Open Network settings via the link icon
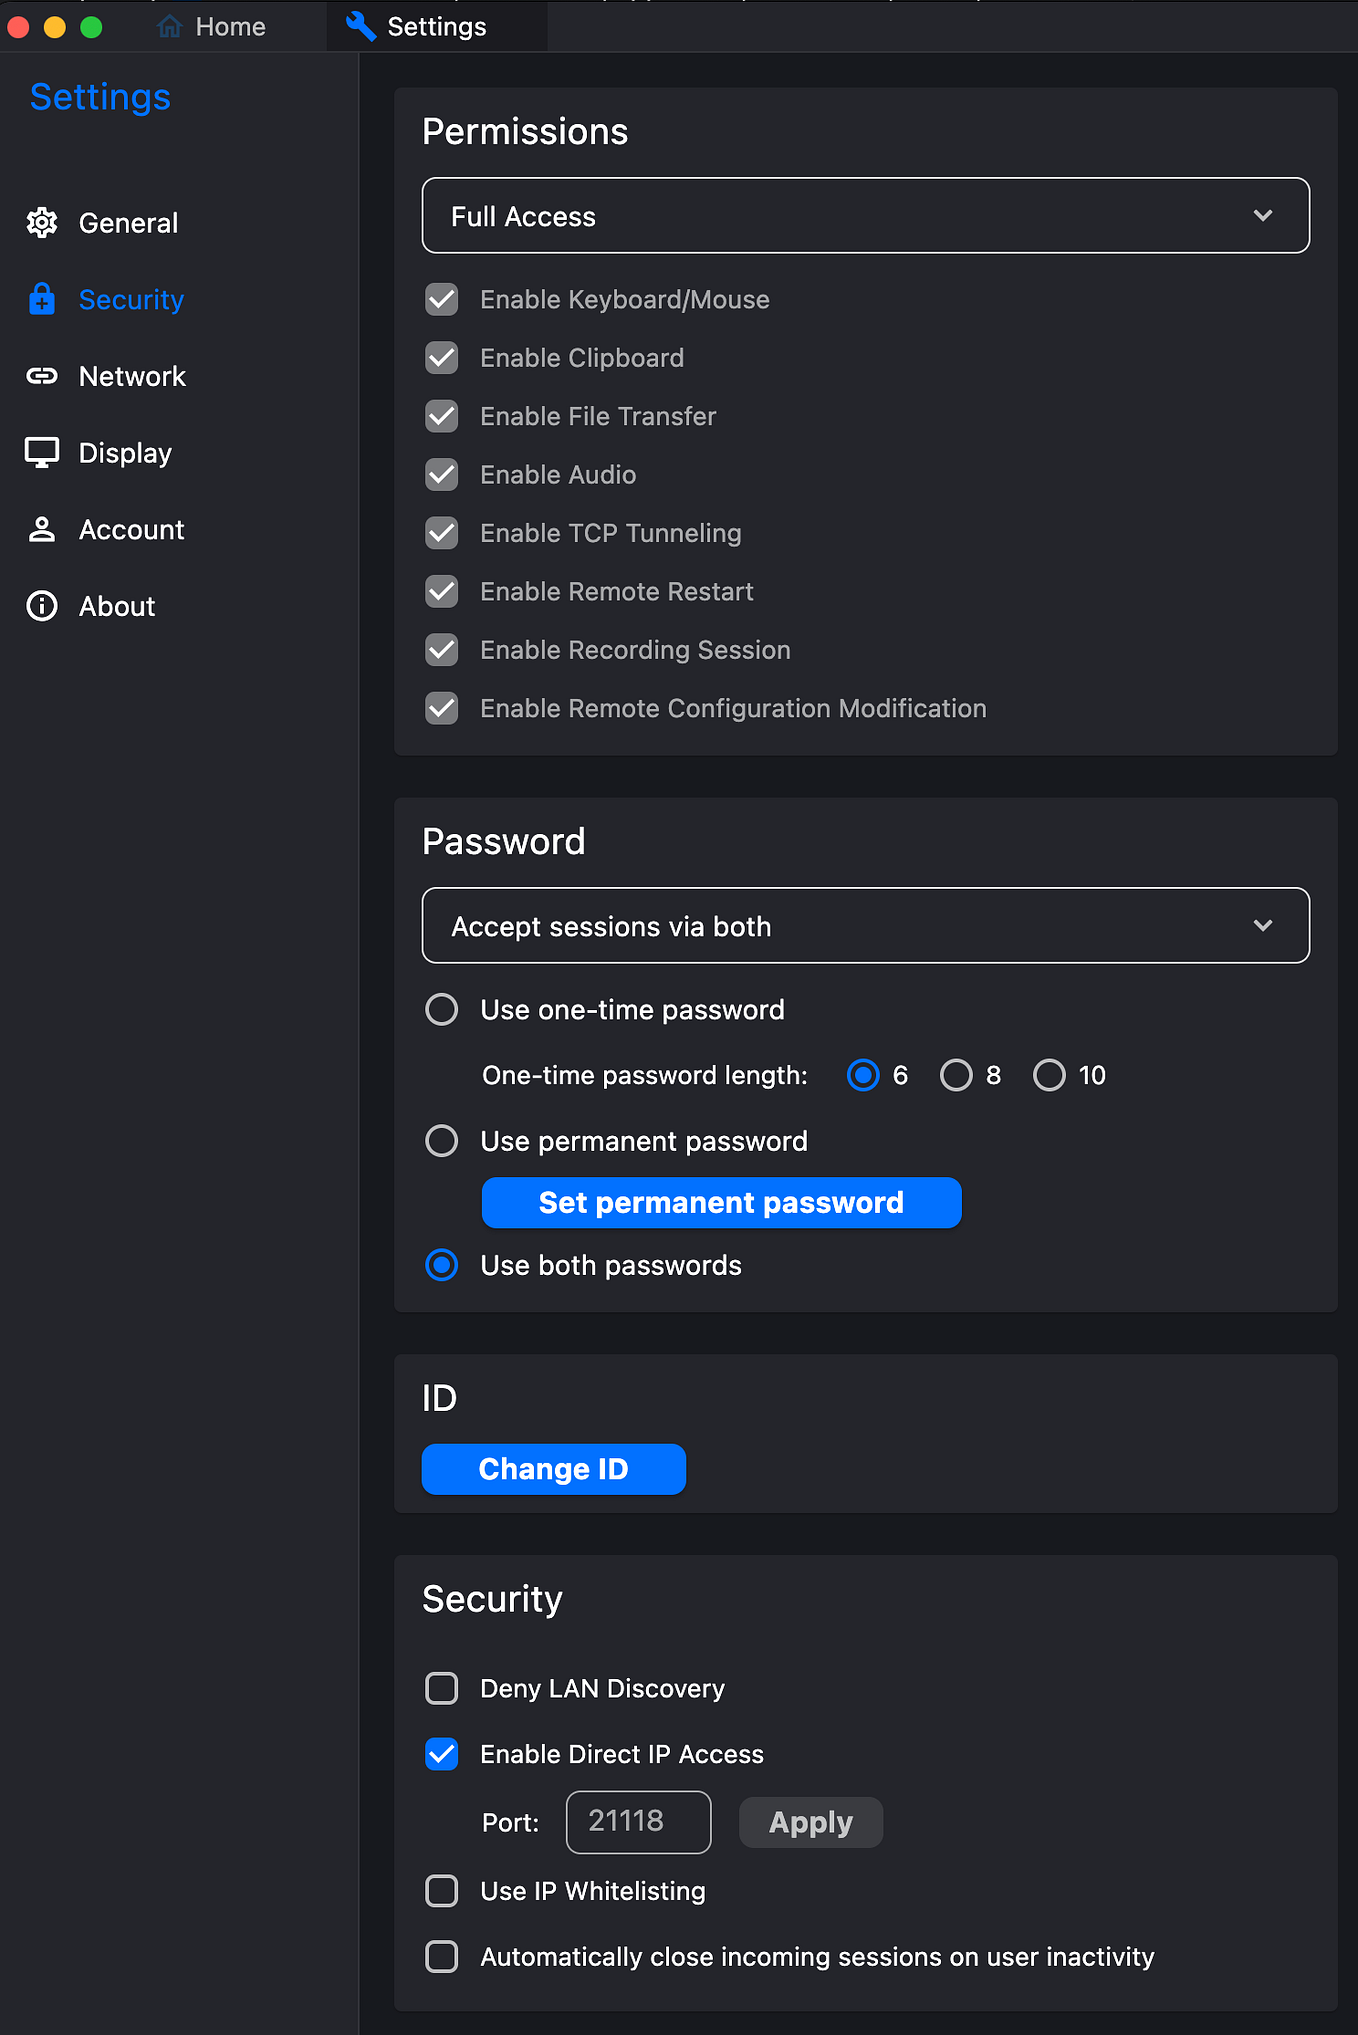1358x2035 pixels. [42, 376]
